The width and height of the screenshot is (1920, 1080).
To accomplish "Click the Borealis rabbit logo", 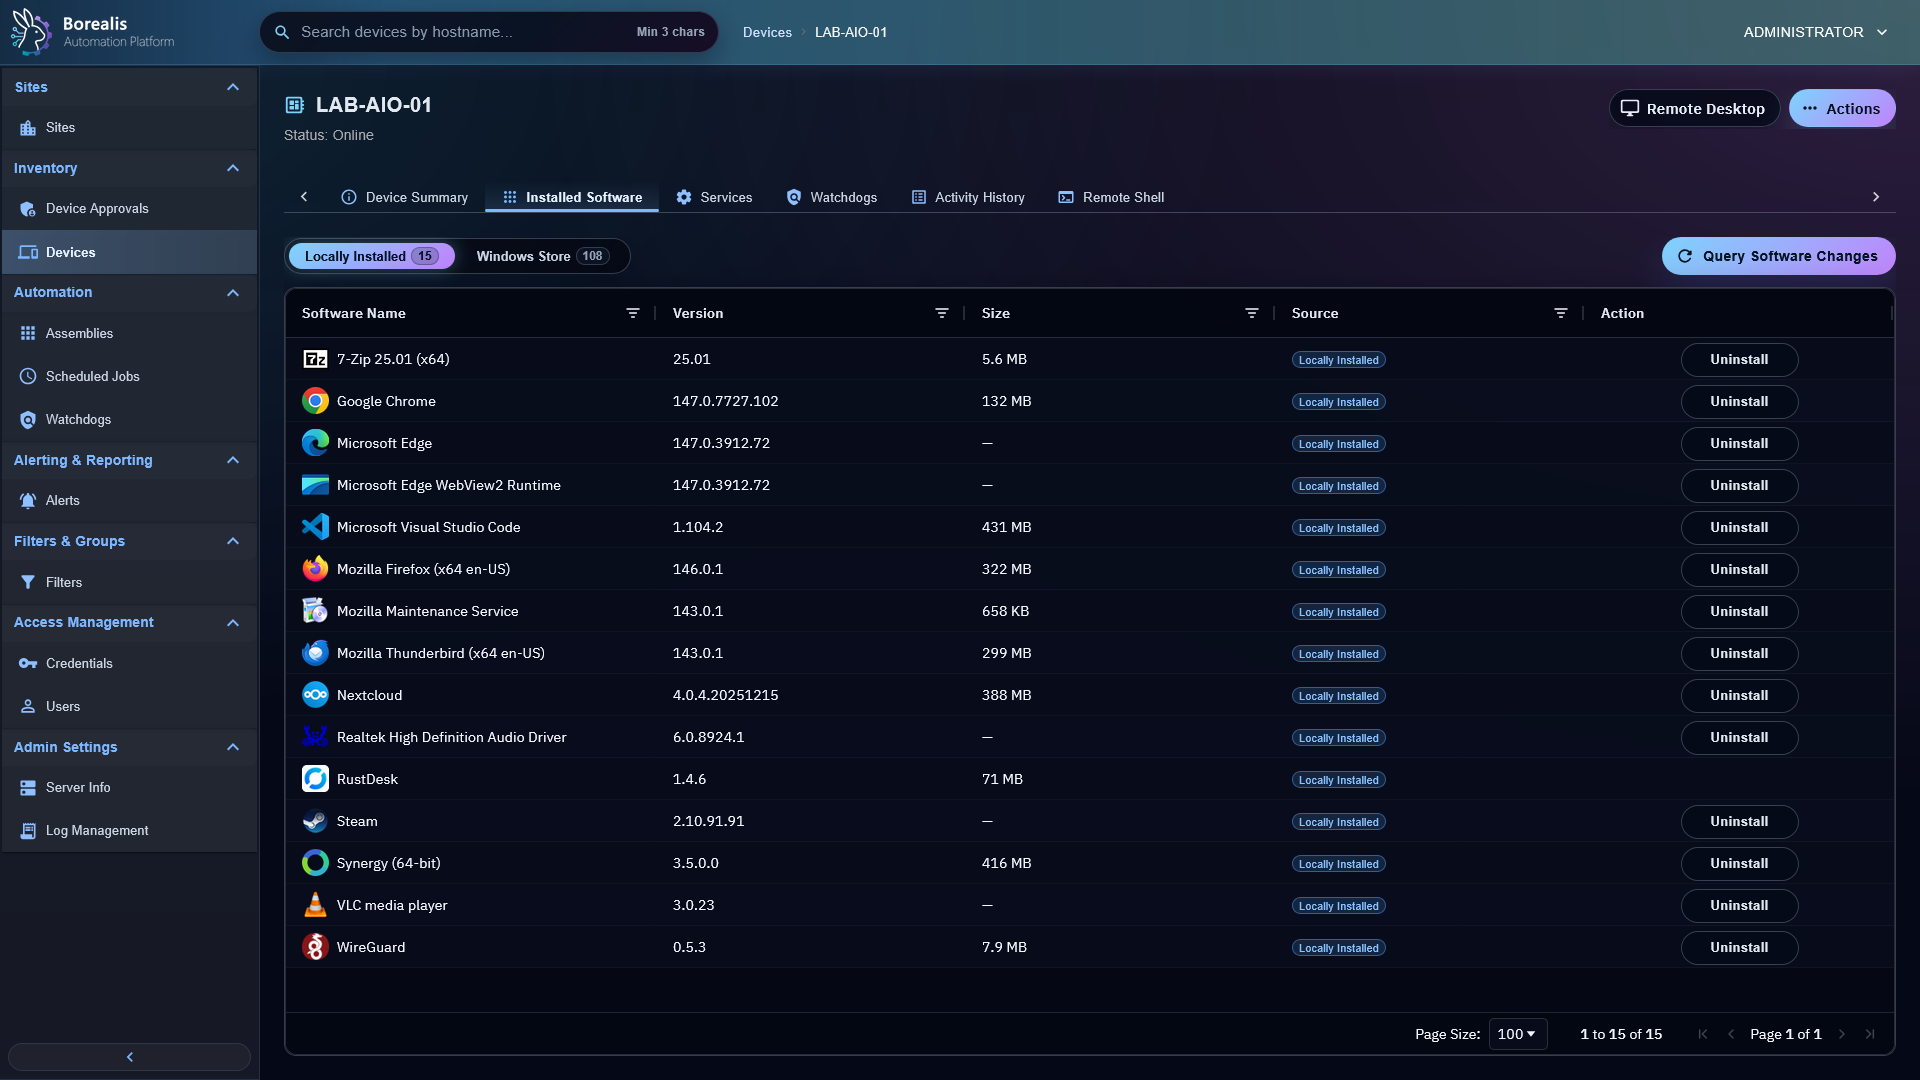I will (30, 31).
